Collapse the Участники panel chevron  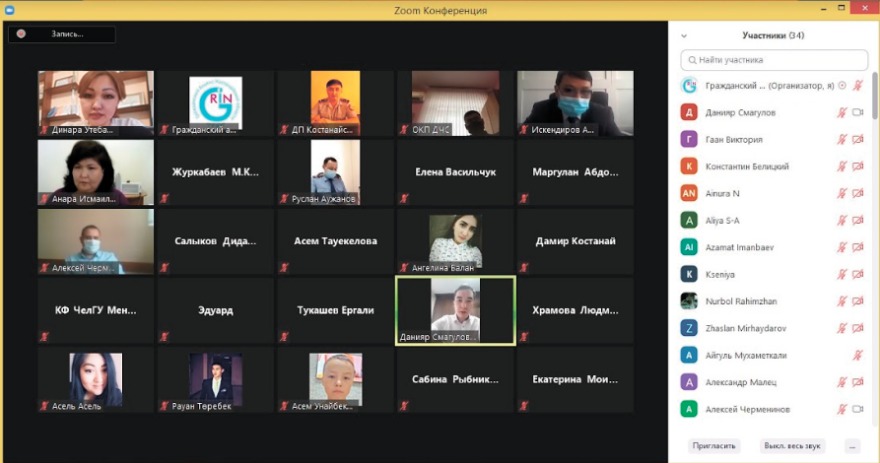684,36
